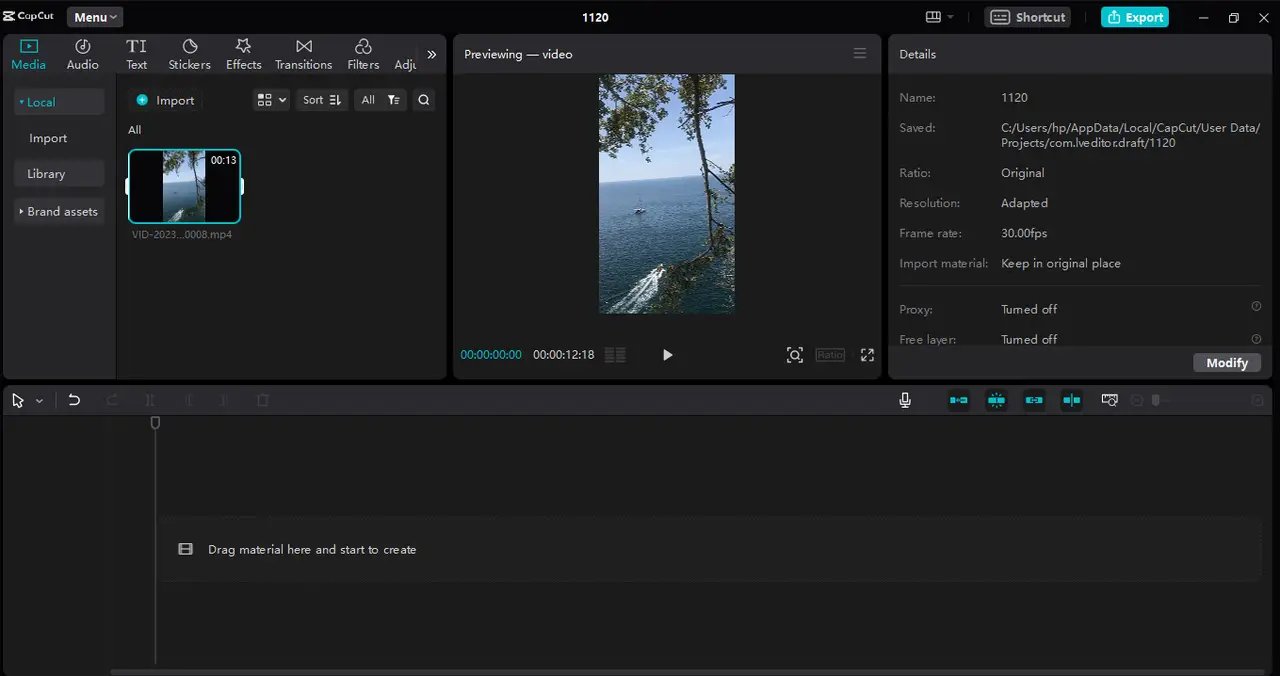Click the preview zoom-to-fit icon
Viewport: 1280px width, 676px height.
tap(795, 355)
